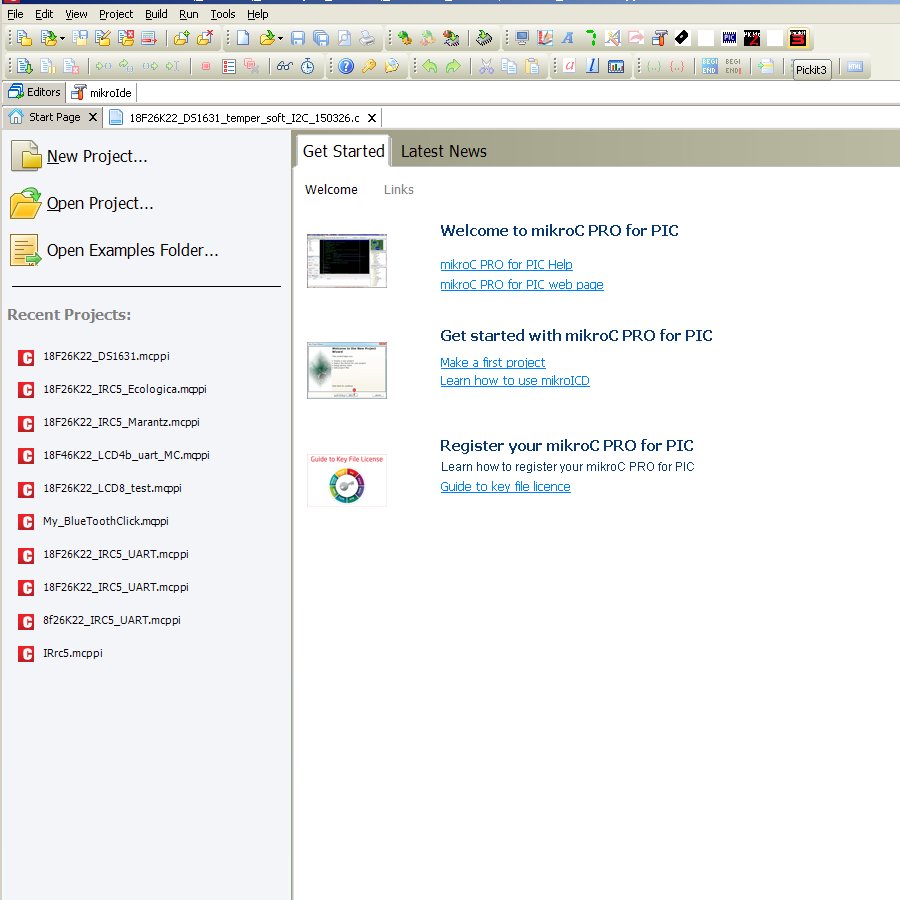Open recent project 18F26K22_DS1631.mcppi
This screenshot has width=900, height=900.
coord(106,356)
